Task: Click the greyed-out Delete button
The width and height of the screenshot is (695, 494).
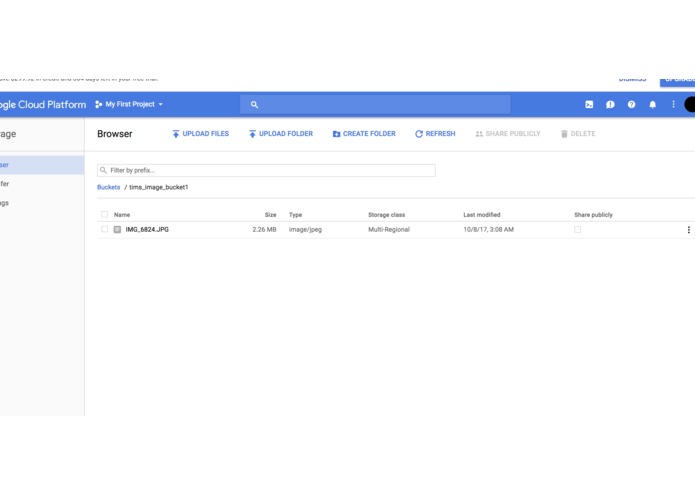Action: pos(578,134)
